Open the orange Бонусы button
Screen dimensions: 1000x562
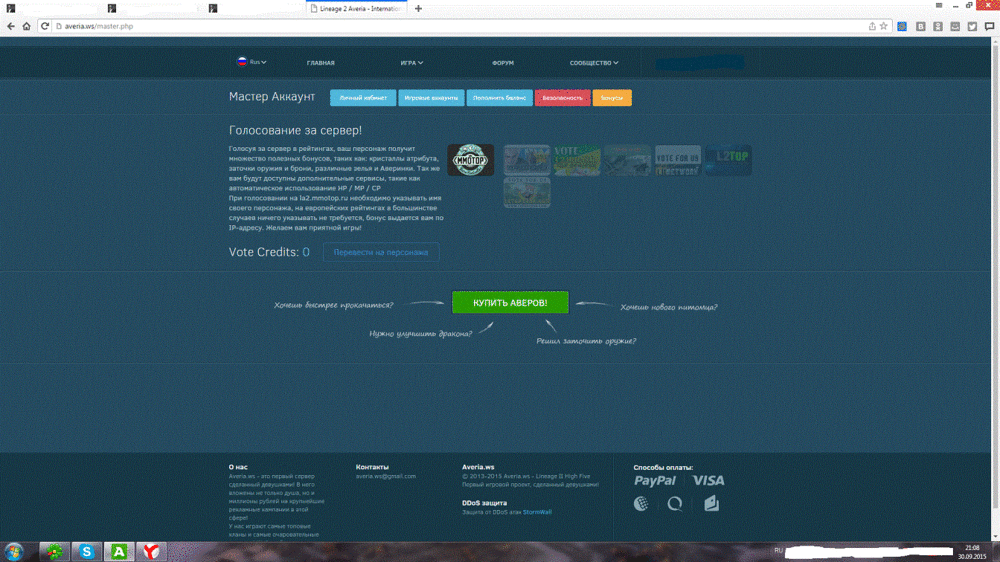click(612, 98)
